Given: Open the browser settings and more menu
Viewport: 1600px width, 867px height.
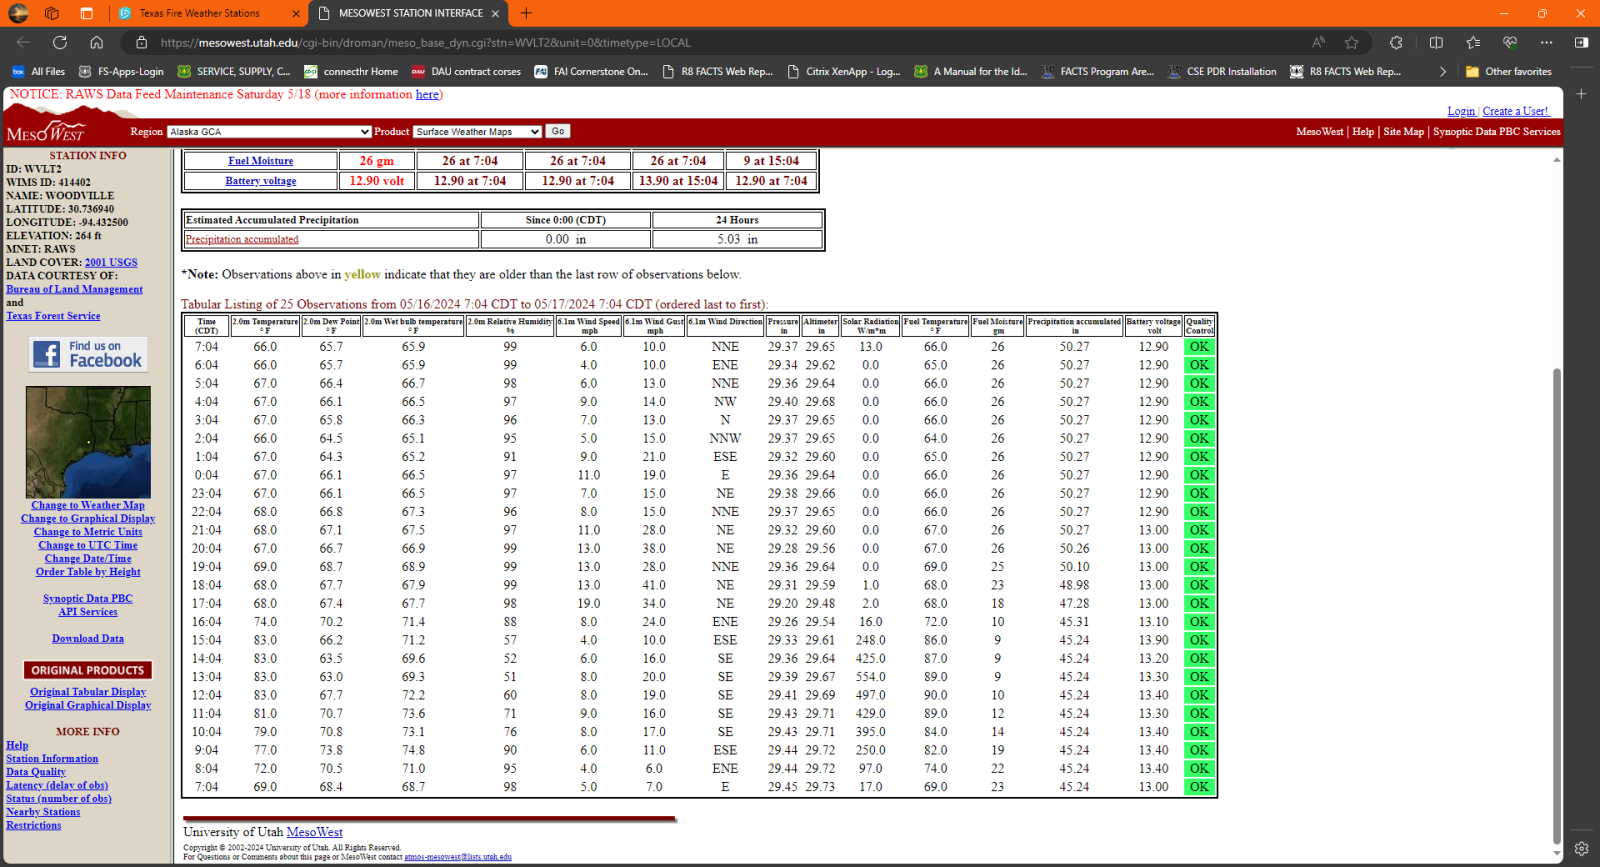Looking at the screenshot, I should coord(1546,42).
